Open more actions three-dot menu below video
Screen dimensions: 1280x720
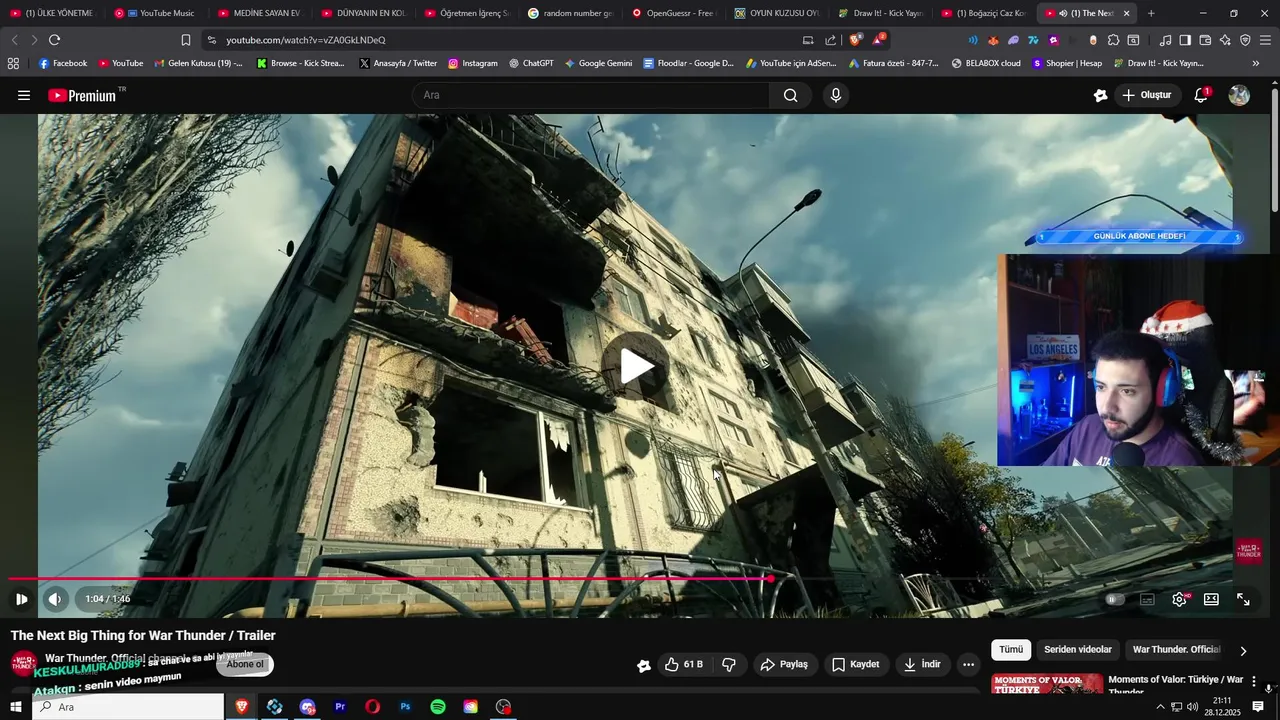pyautogui.click(x=968, y=664)
